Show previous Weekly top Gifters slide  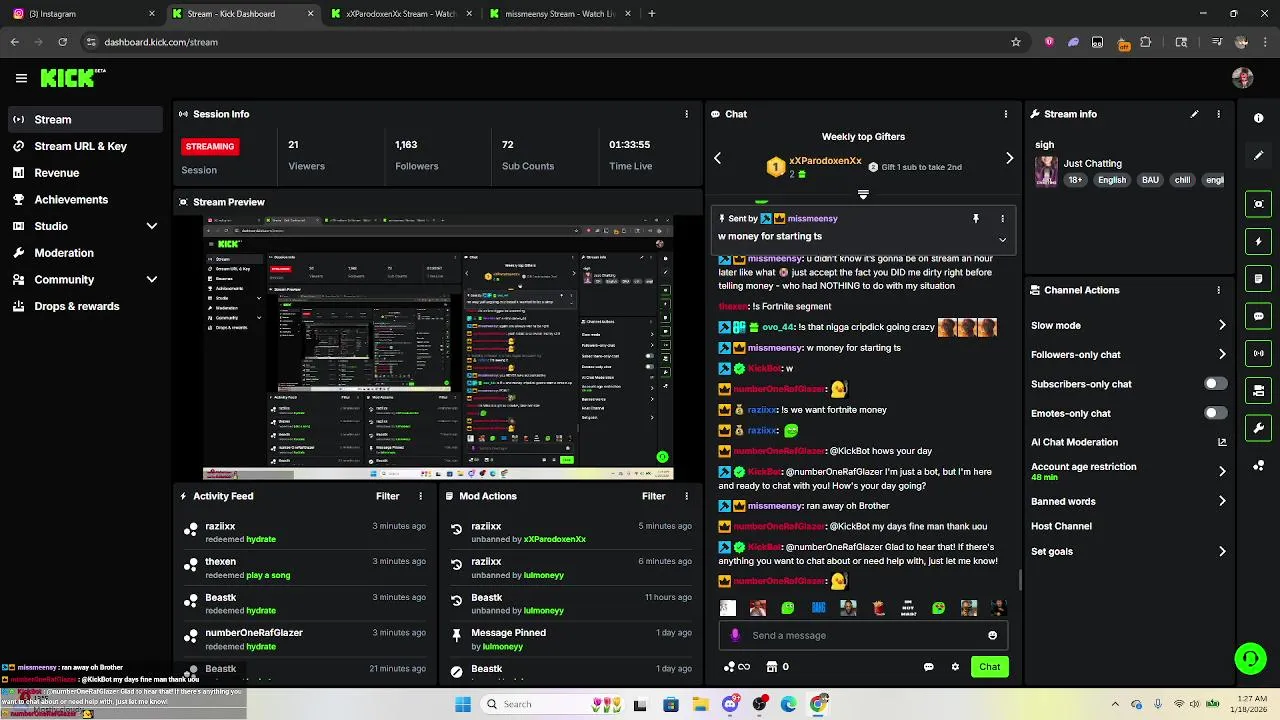[717, 158]
